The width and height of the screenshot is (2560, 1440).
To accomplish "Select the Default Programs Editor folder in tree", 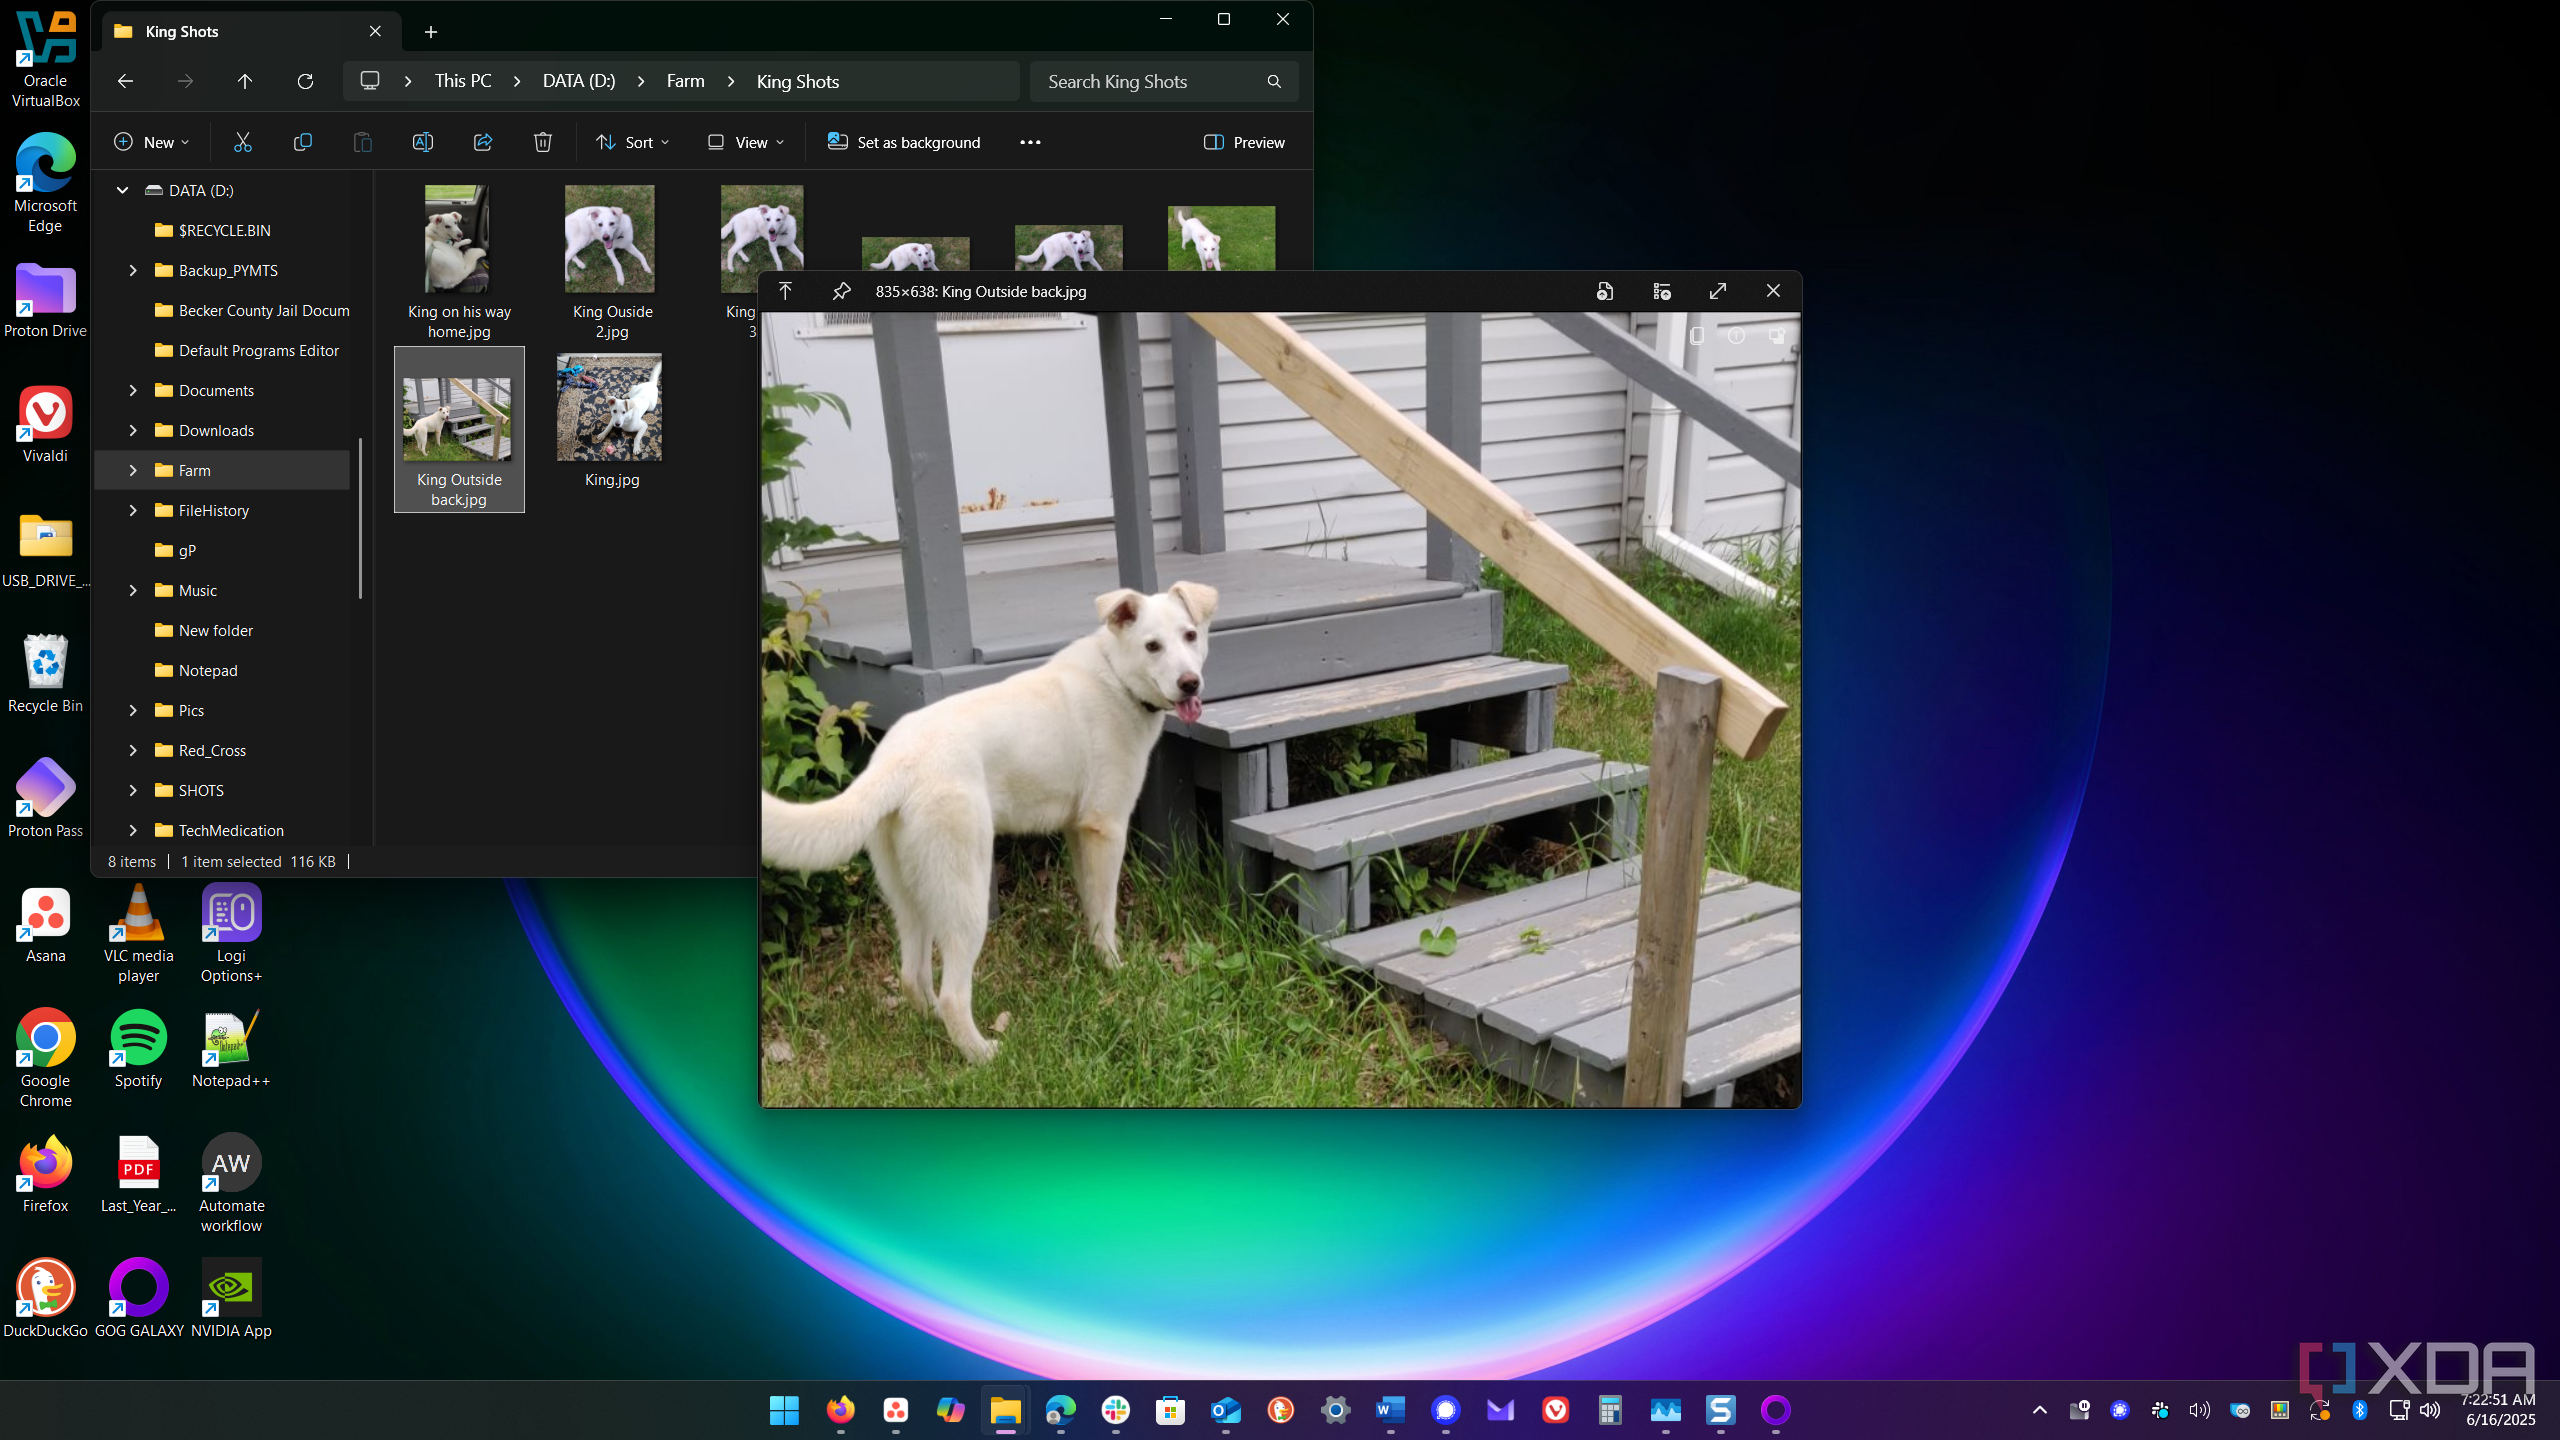I will [x=247, y=350].
